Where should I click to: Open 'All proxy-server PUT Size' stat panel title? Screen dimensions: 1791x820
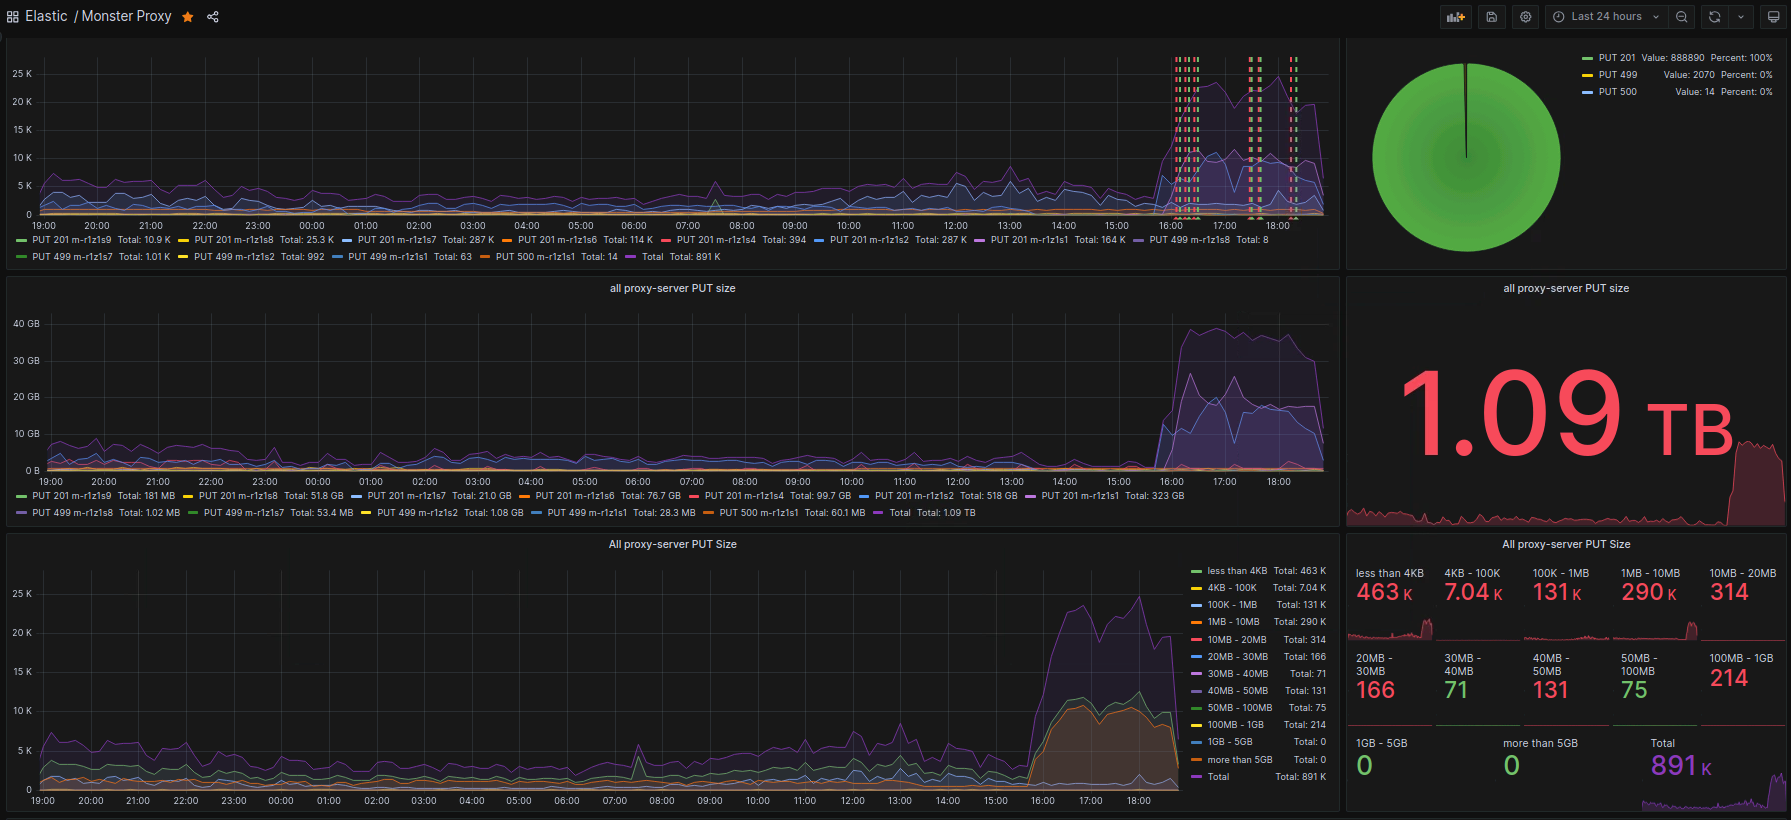pos(1566,544)
